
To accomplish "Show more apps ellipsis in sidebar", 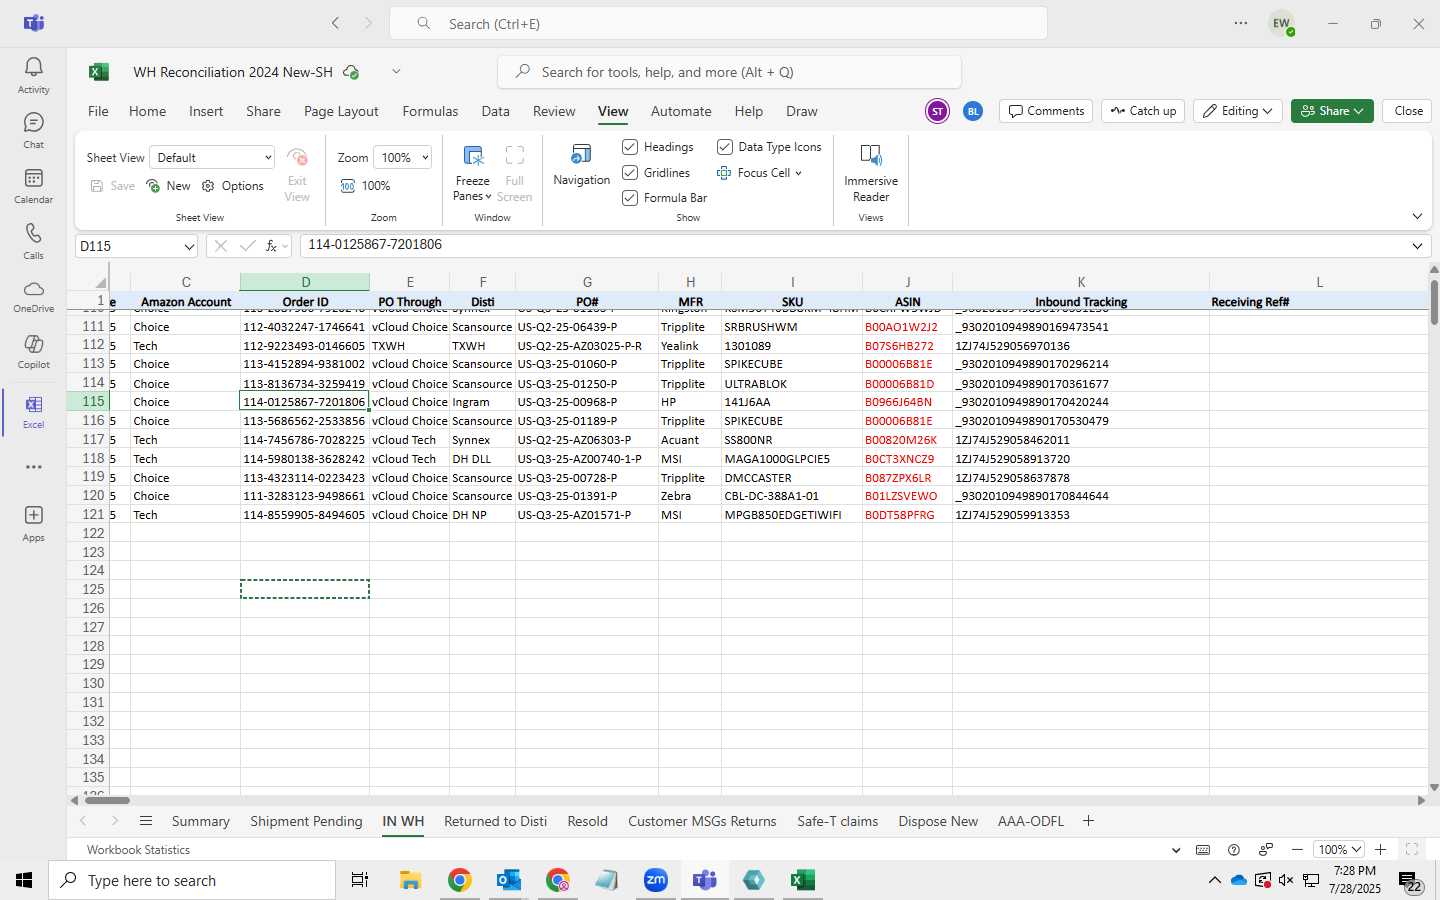I will 33,467.
